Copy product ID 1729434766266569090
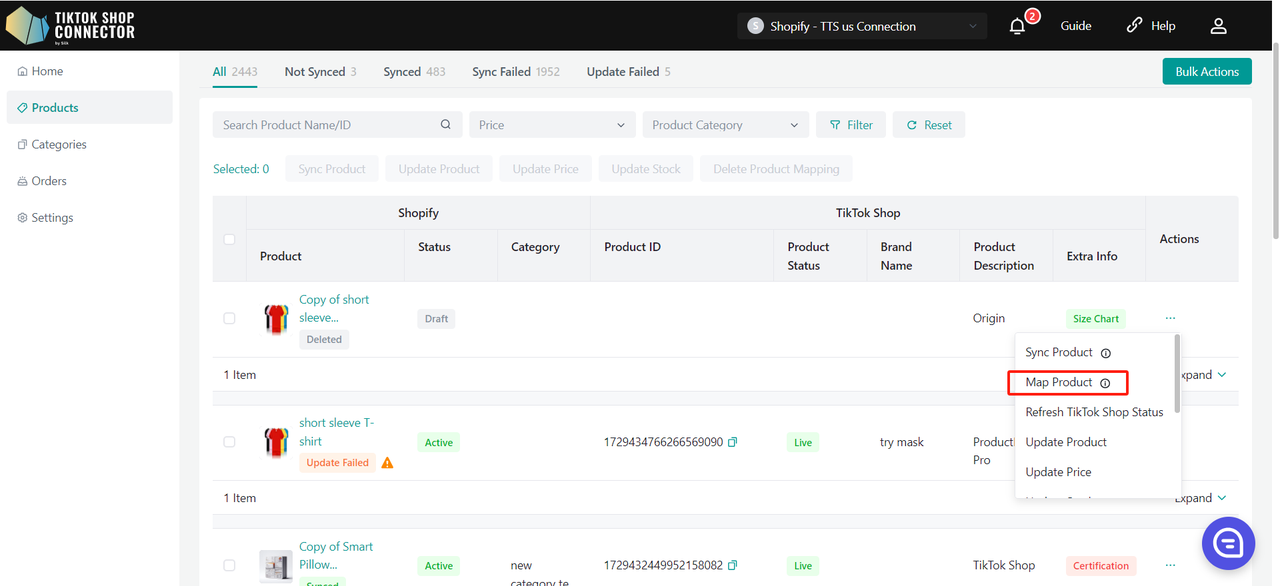The image size is (1280, 586). (733, 442)
